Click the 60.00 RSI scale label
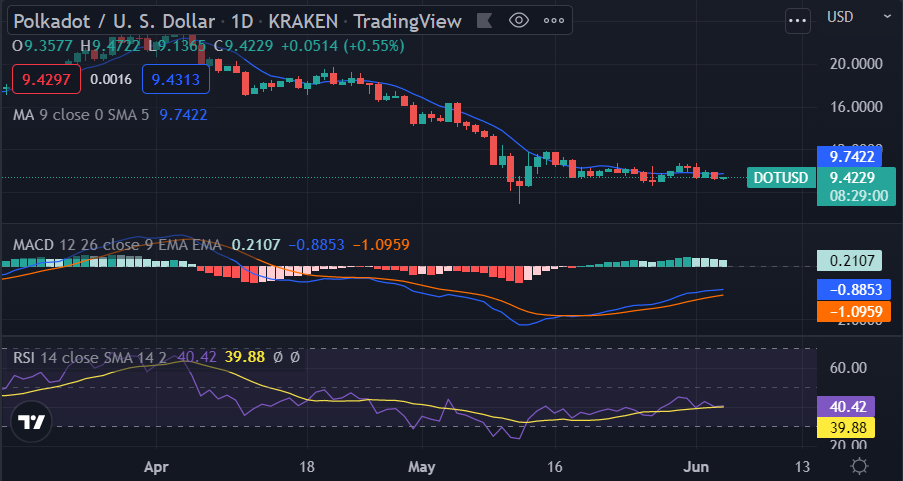Screen dimensions: 903x481 [x=848, y=368]
